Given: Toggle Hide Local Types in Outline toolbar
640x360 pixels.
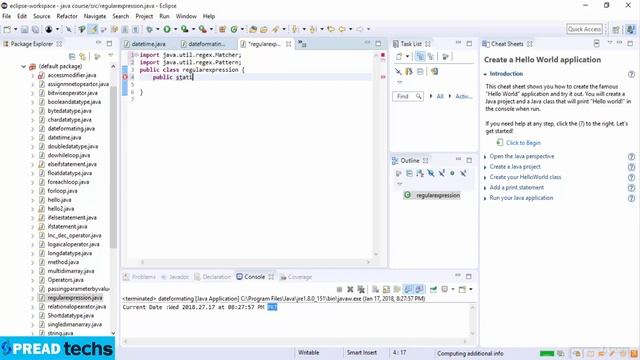Looking at the screenshot, I should pyautogui.click(x=463, y=173).
